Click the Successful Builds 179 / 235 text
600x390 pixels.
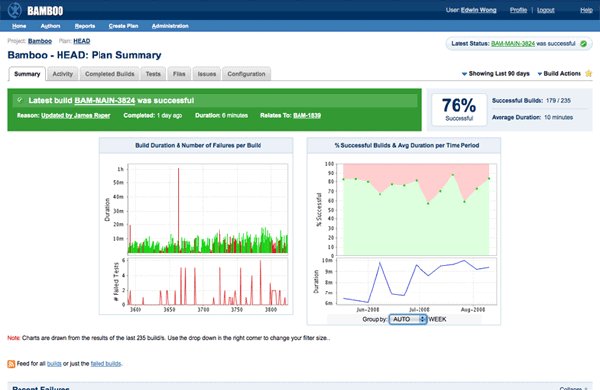pyautogui.click(x=531, y=101)
